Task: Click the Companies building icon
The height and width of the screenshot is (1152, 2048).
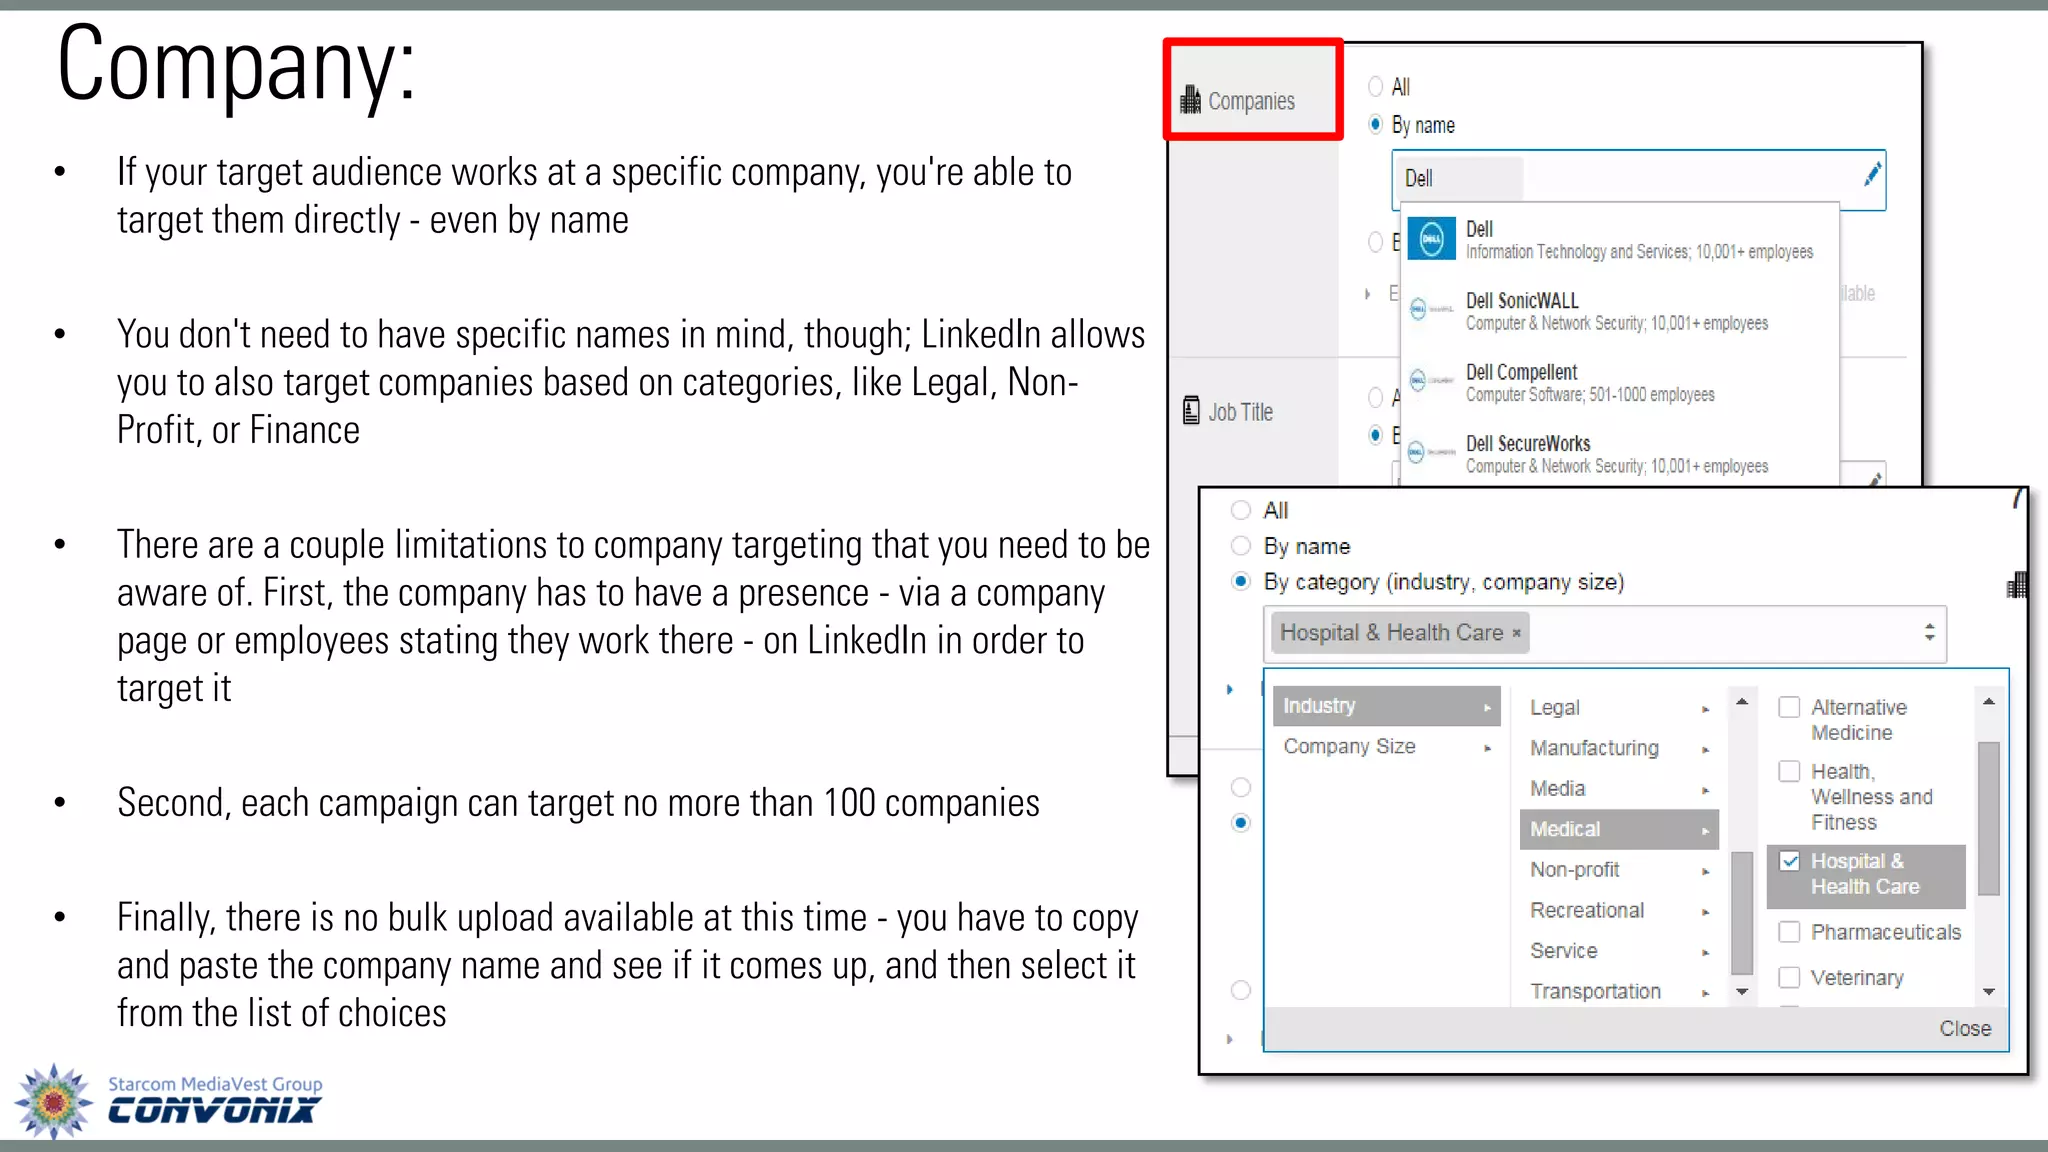Action: point(1190,100)
